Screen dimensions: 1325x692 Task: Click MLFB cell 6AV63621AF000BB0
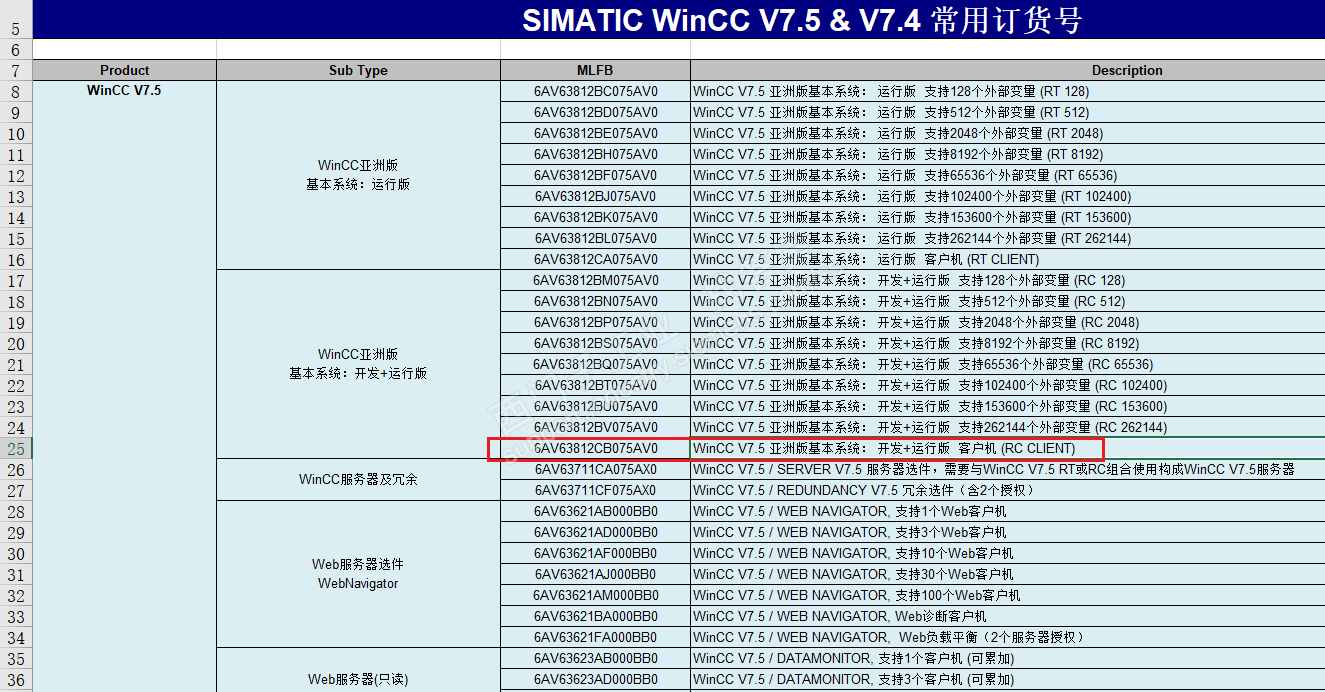coord(595,553)
